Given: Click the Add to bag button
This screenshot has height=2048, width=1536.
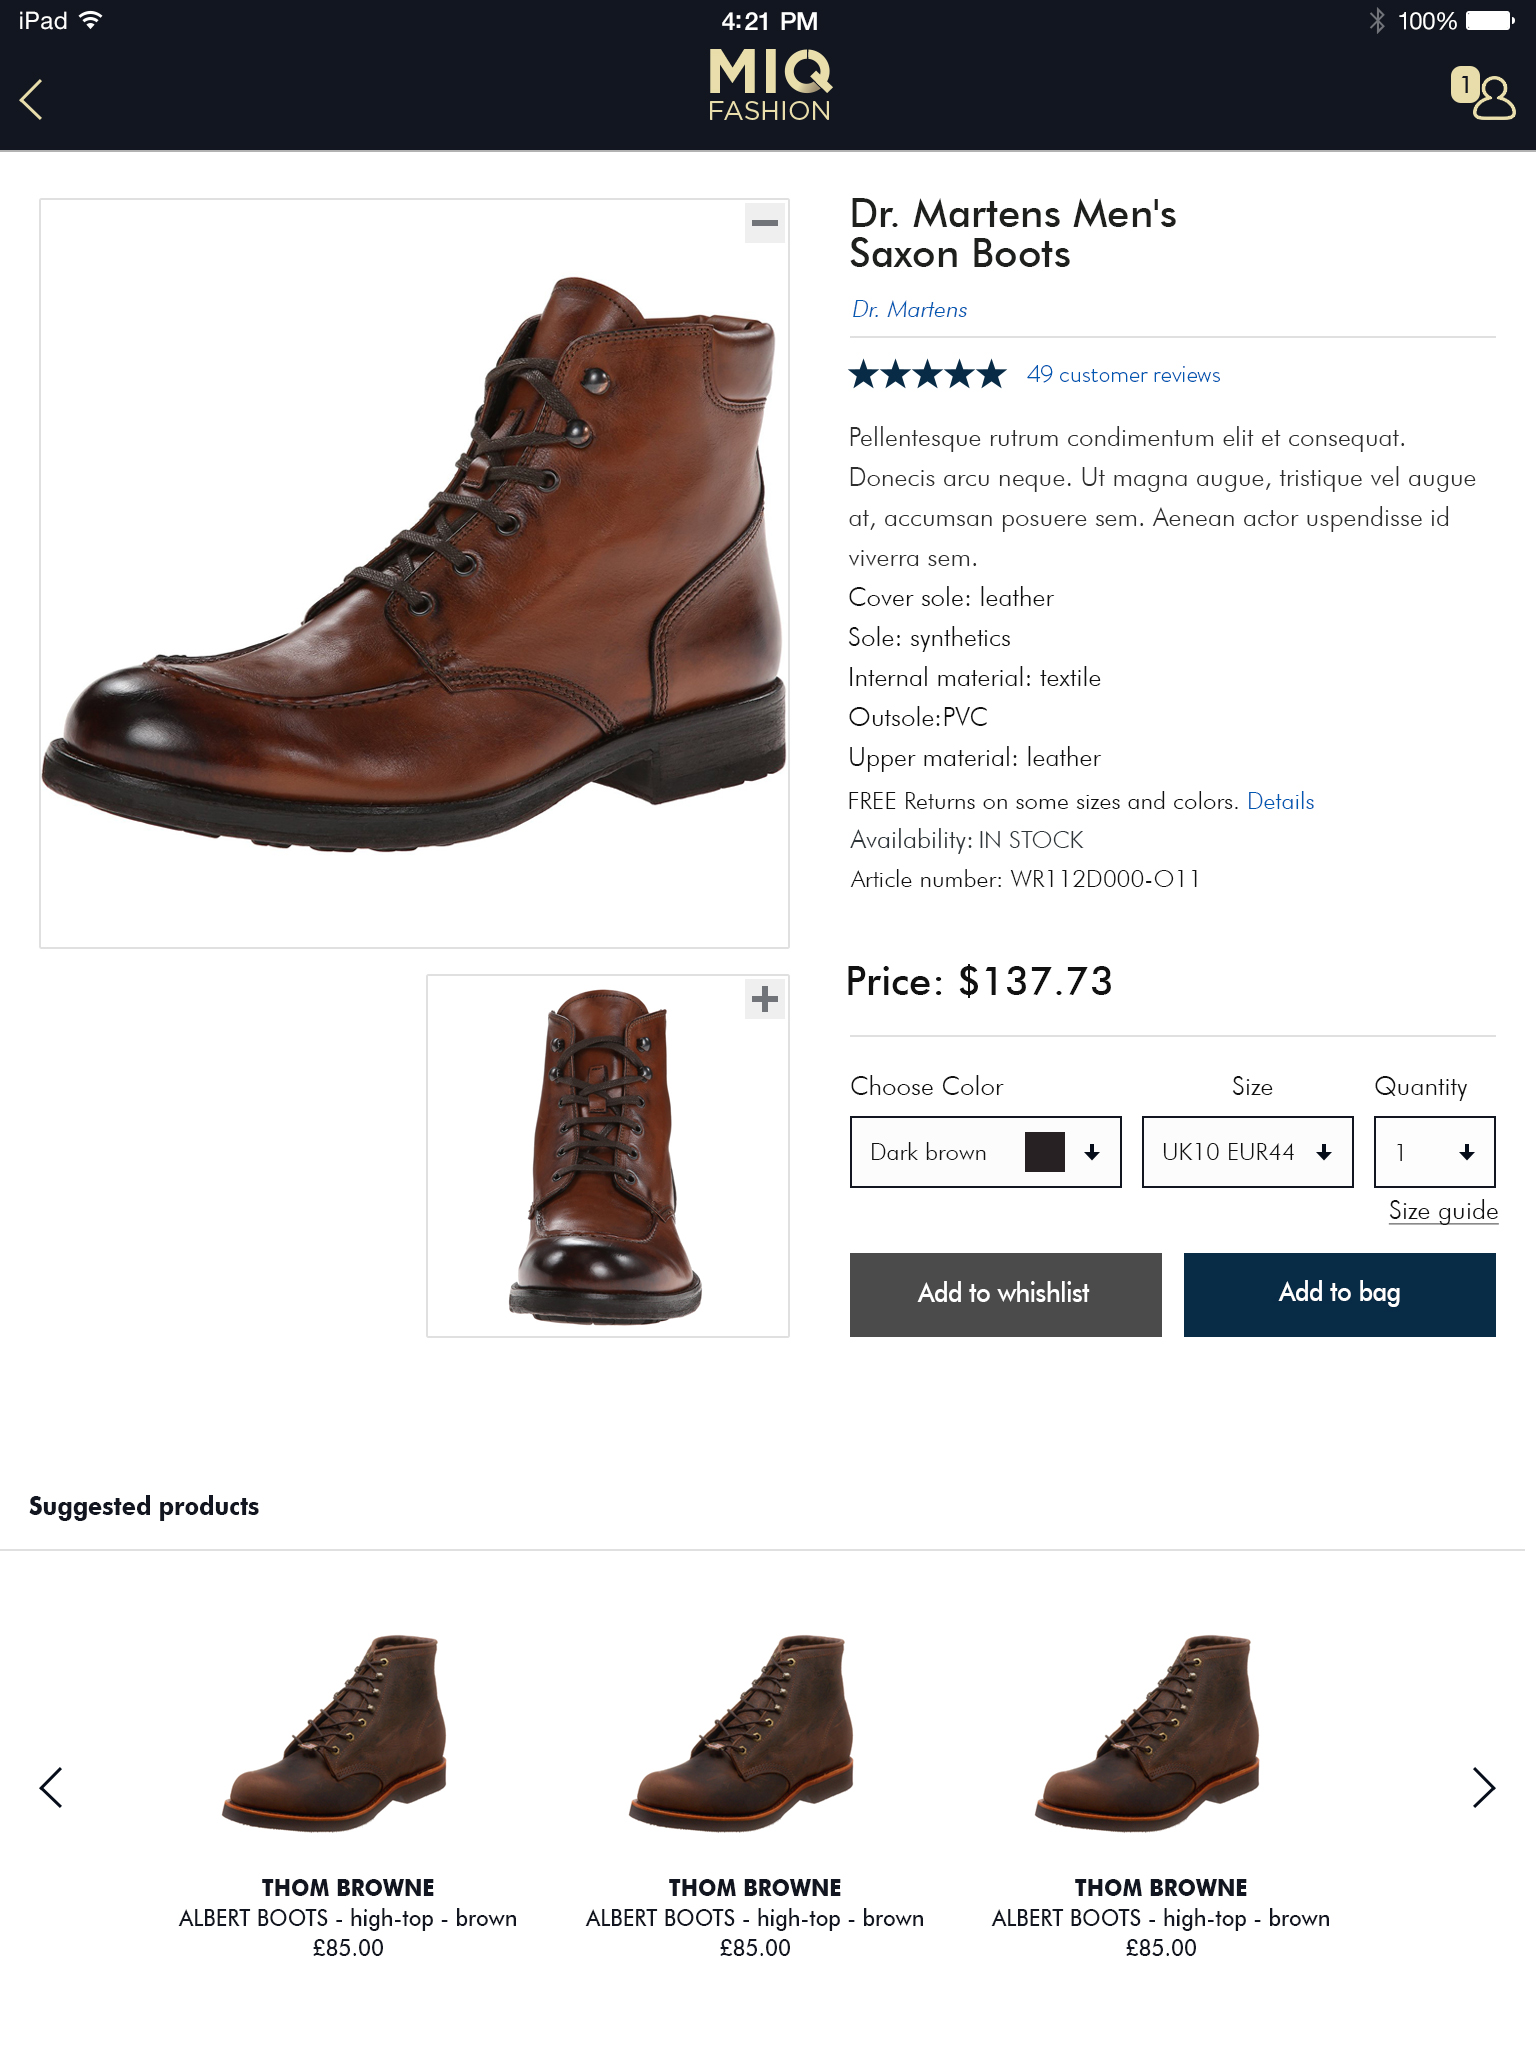Looking at the screenshot, I should coord(1339,1294).
